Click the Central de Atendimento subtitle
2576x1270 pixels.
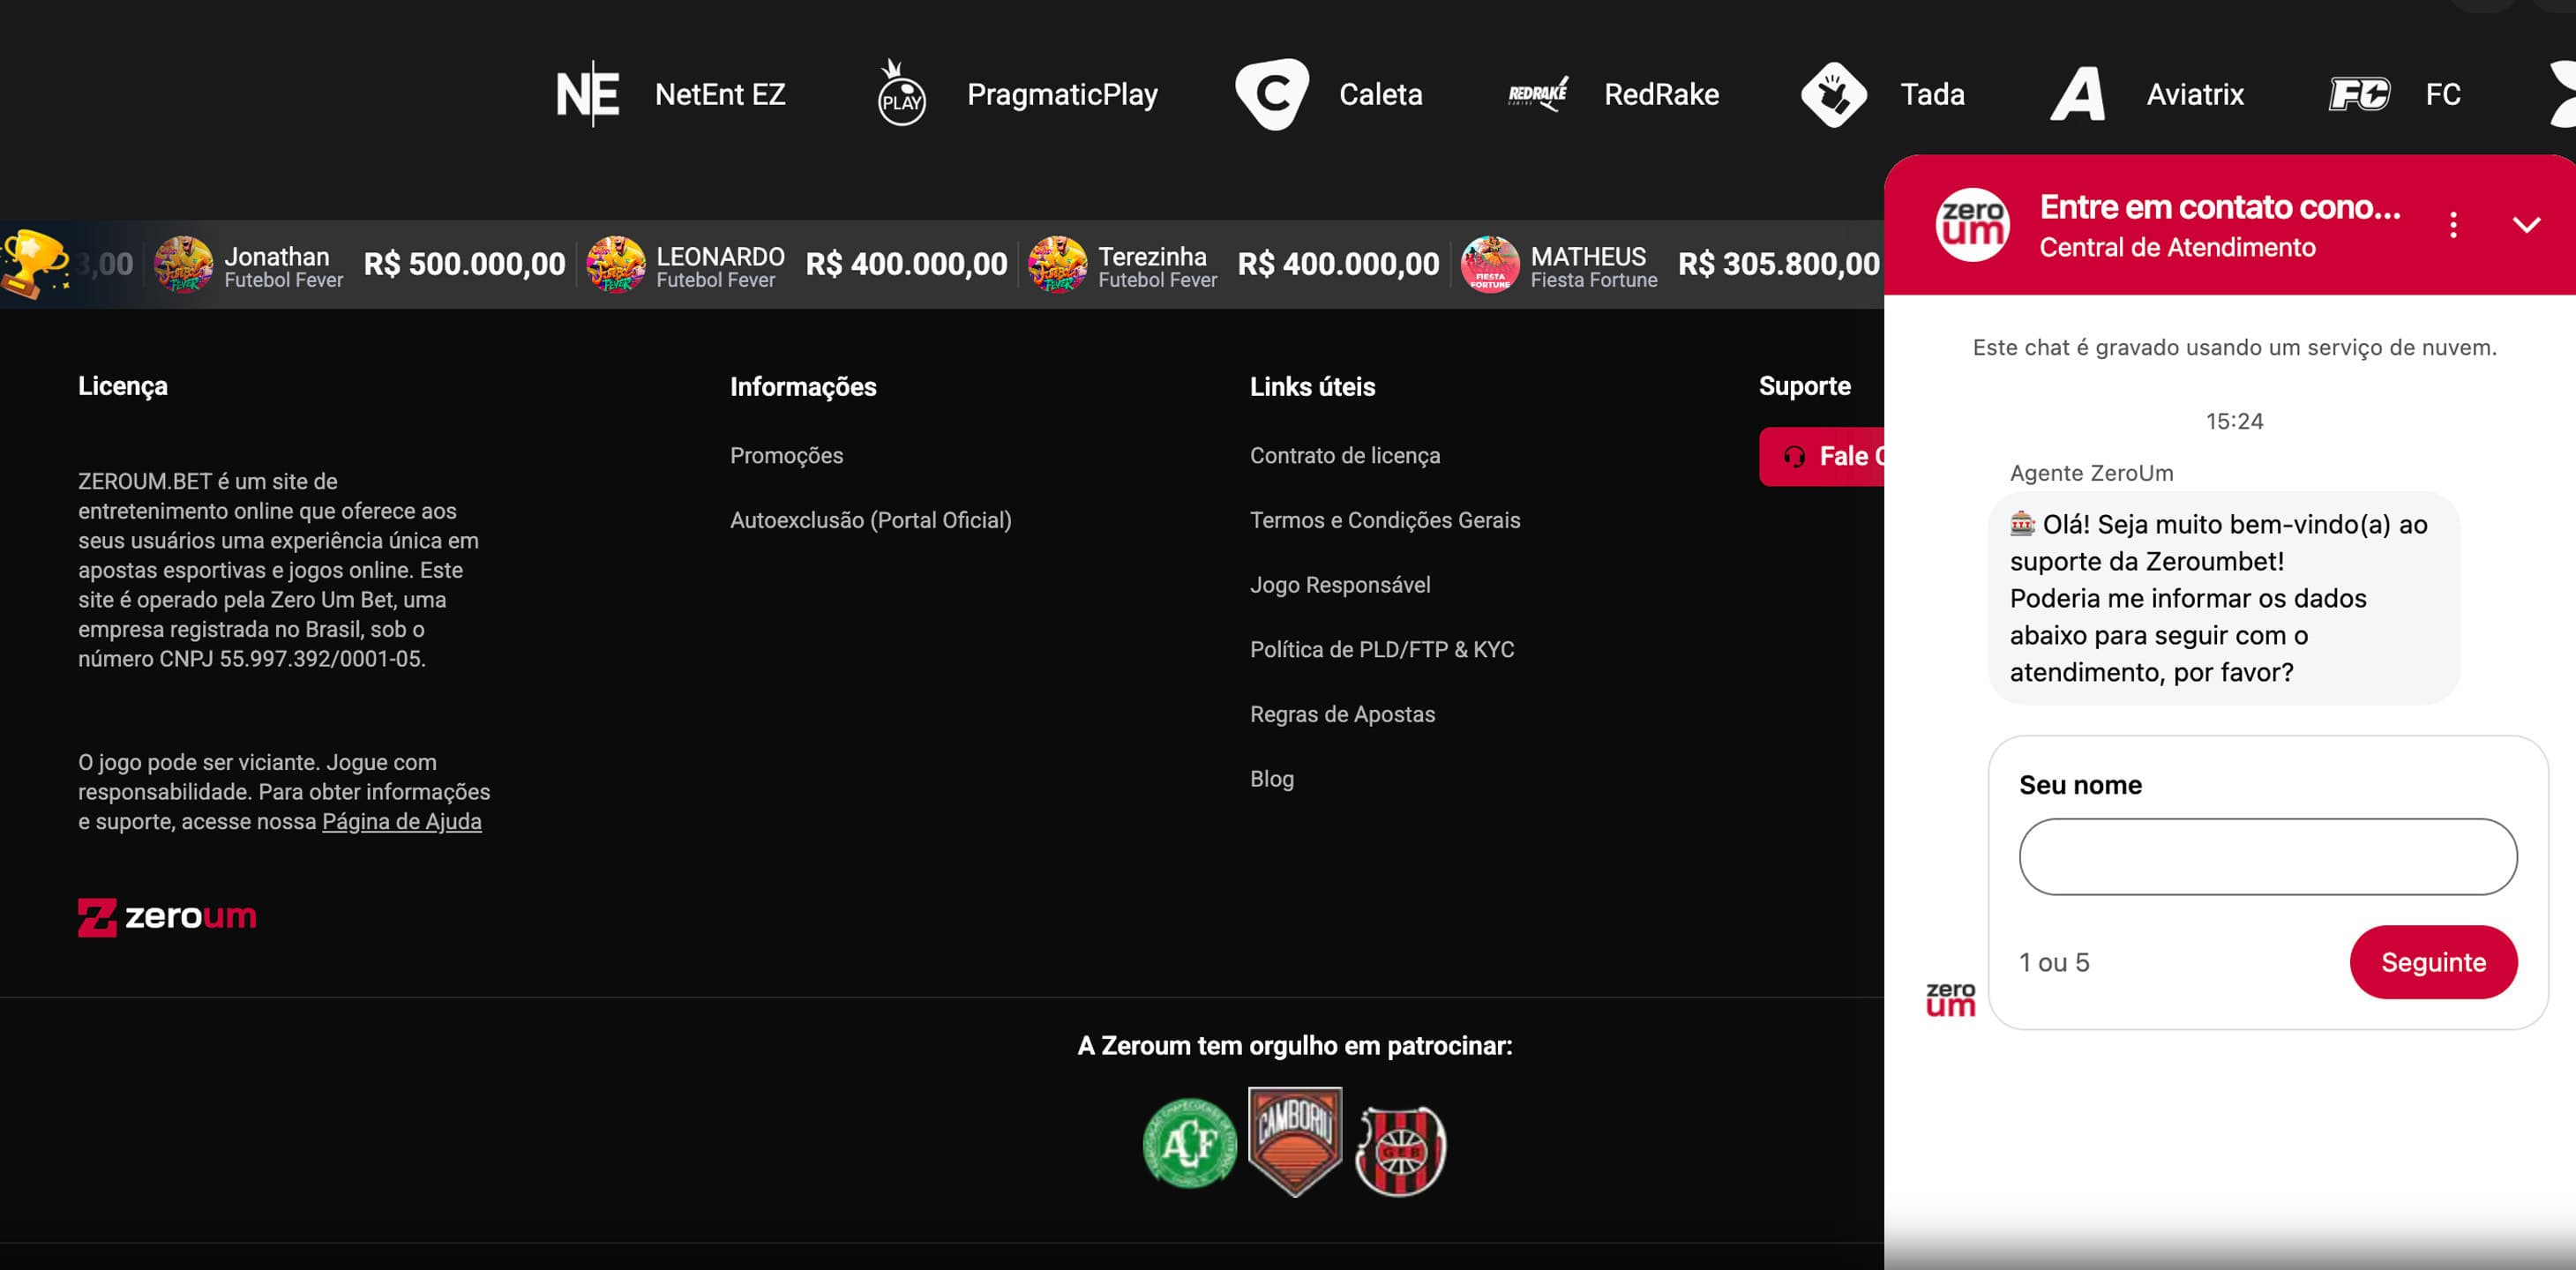coord(2177,248)
